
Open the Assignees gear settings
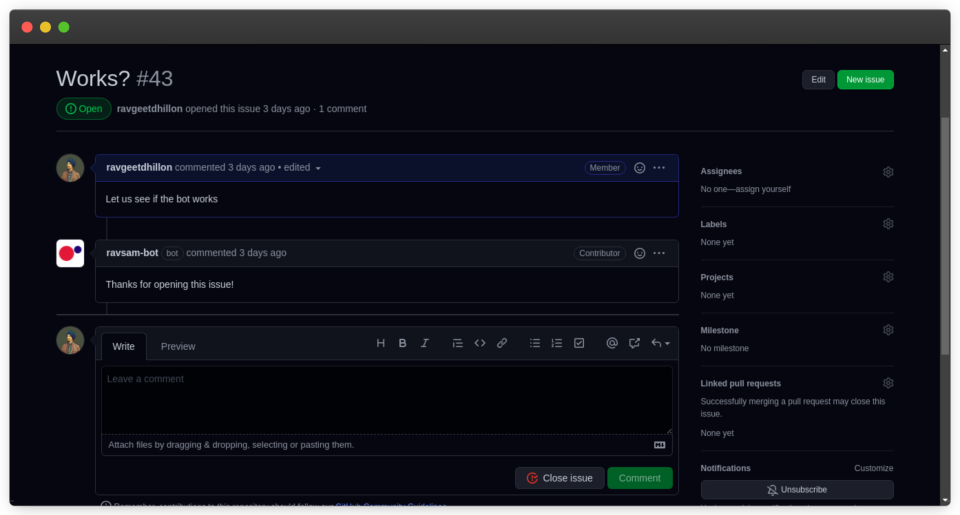(x=888, y=172)
